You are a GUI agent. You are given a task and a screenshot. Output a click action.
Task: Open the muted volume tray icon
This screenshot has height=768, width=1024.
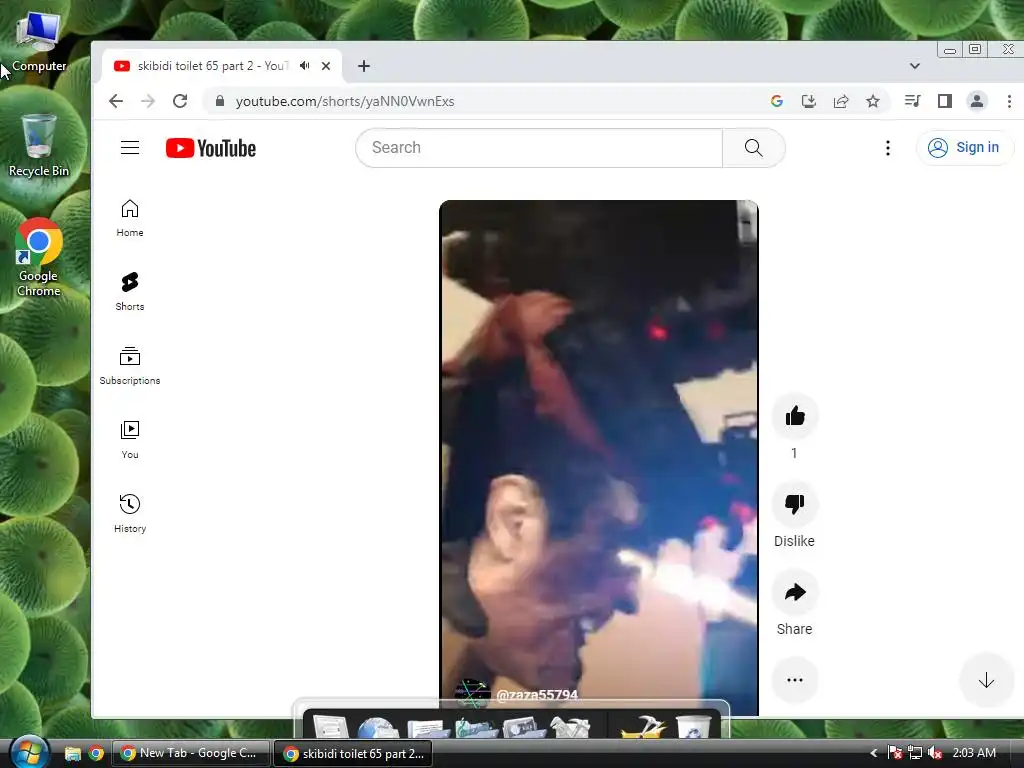pyautogui.click(x=935, y=753)
